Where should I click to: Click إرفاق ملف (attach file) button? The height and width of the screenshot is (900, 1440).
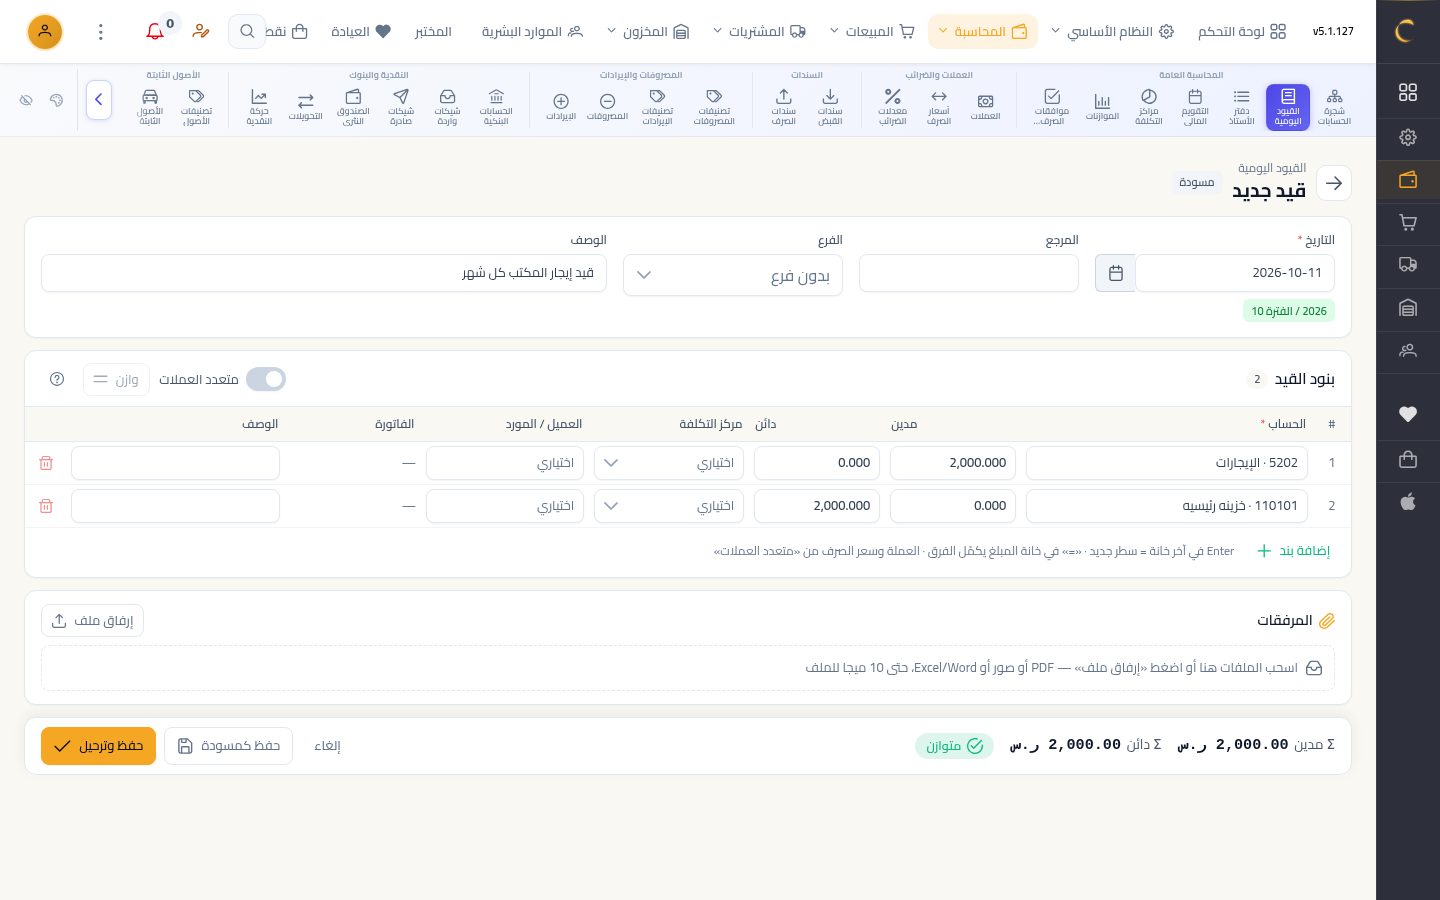coord(93,621)
